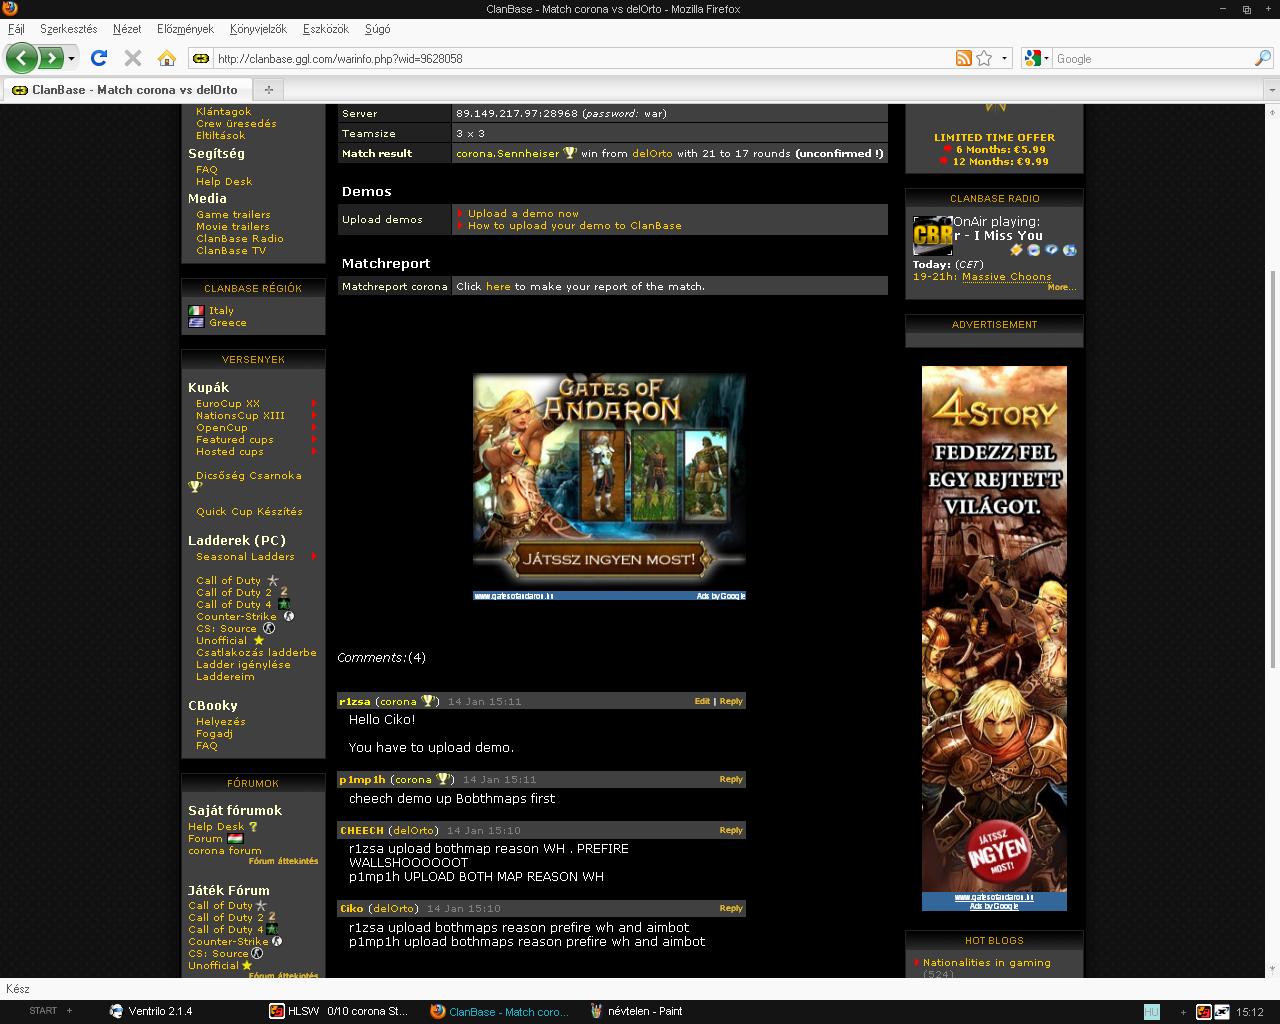Click the search magnifier icon
This screenshot has height=1024, width=1280.
(x=1262, y=58)
